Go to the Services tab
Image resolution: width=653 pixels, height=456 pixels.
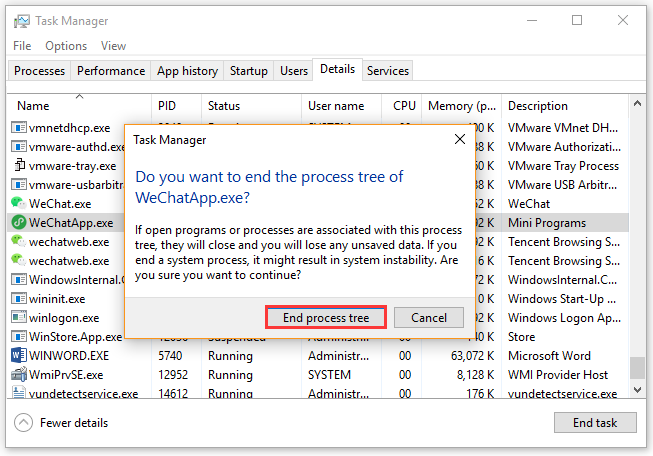point(388,71)
